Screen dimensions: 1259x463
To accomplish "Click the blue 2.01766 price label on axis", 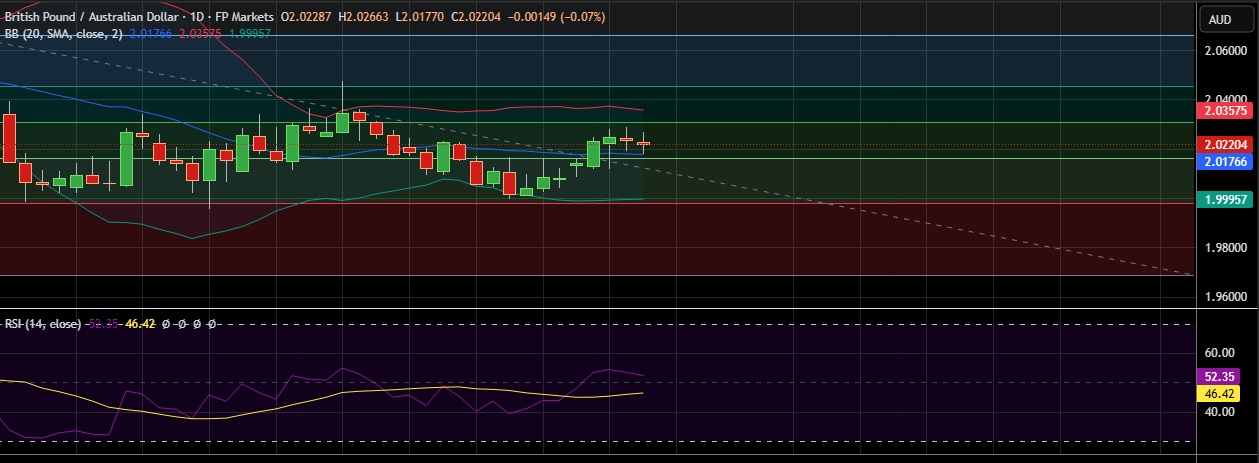I will (1225, 161).
